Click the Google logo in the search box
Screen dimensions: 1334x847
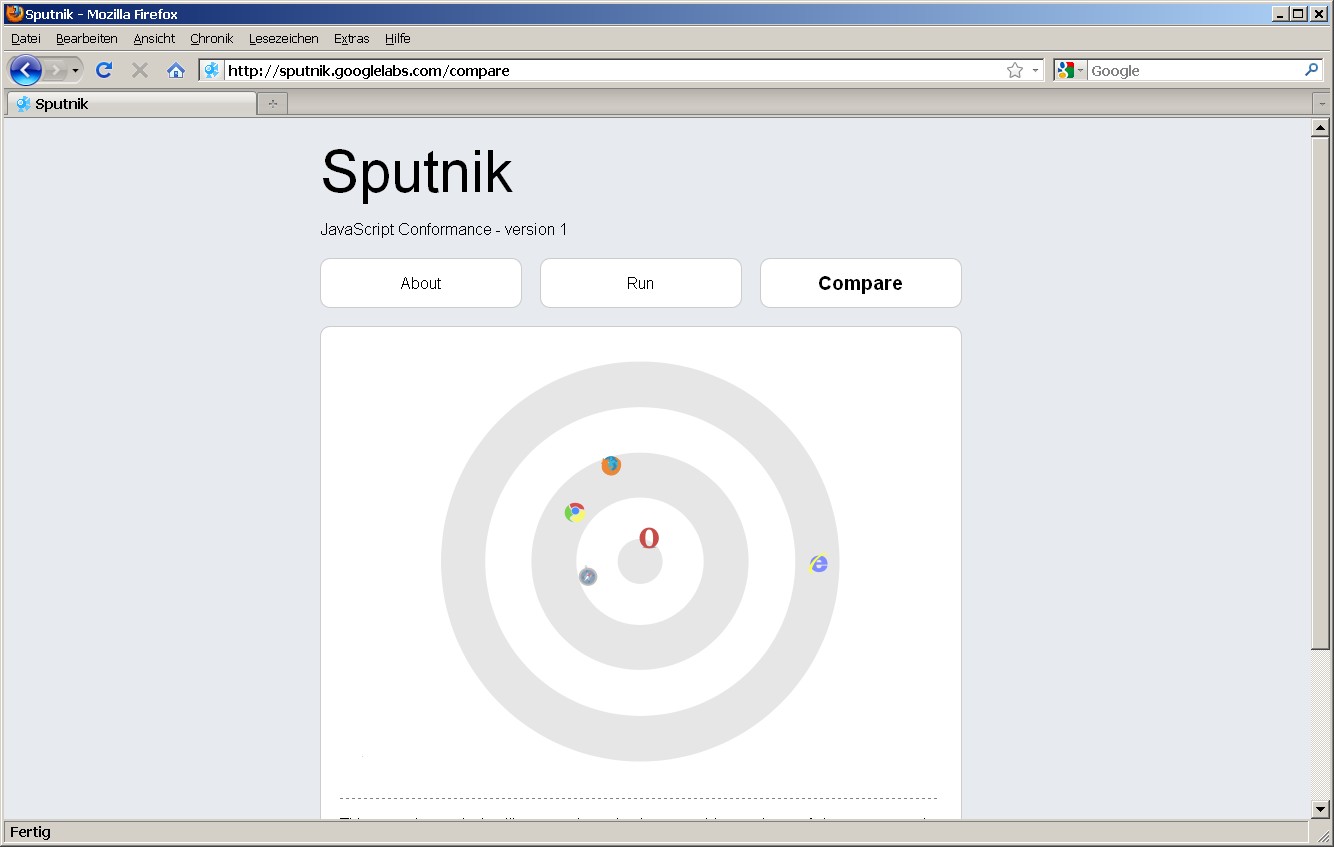tap(1066, 70)
